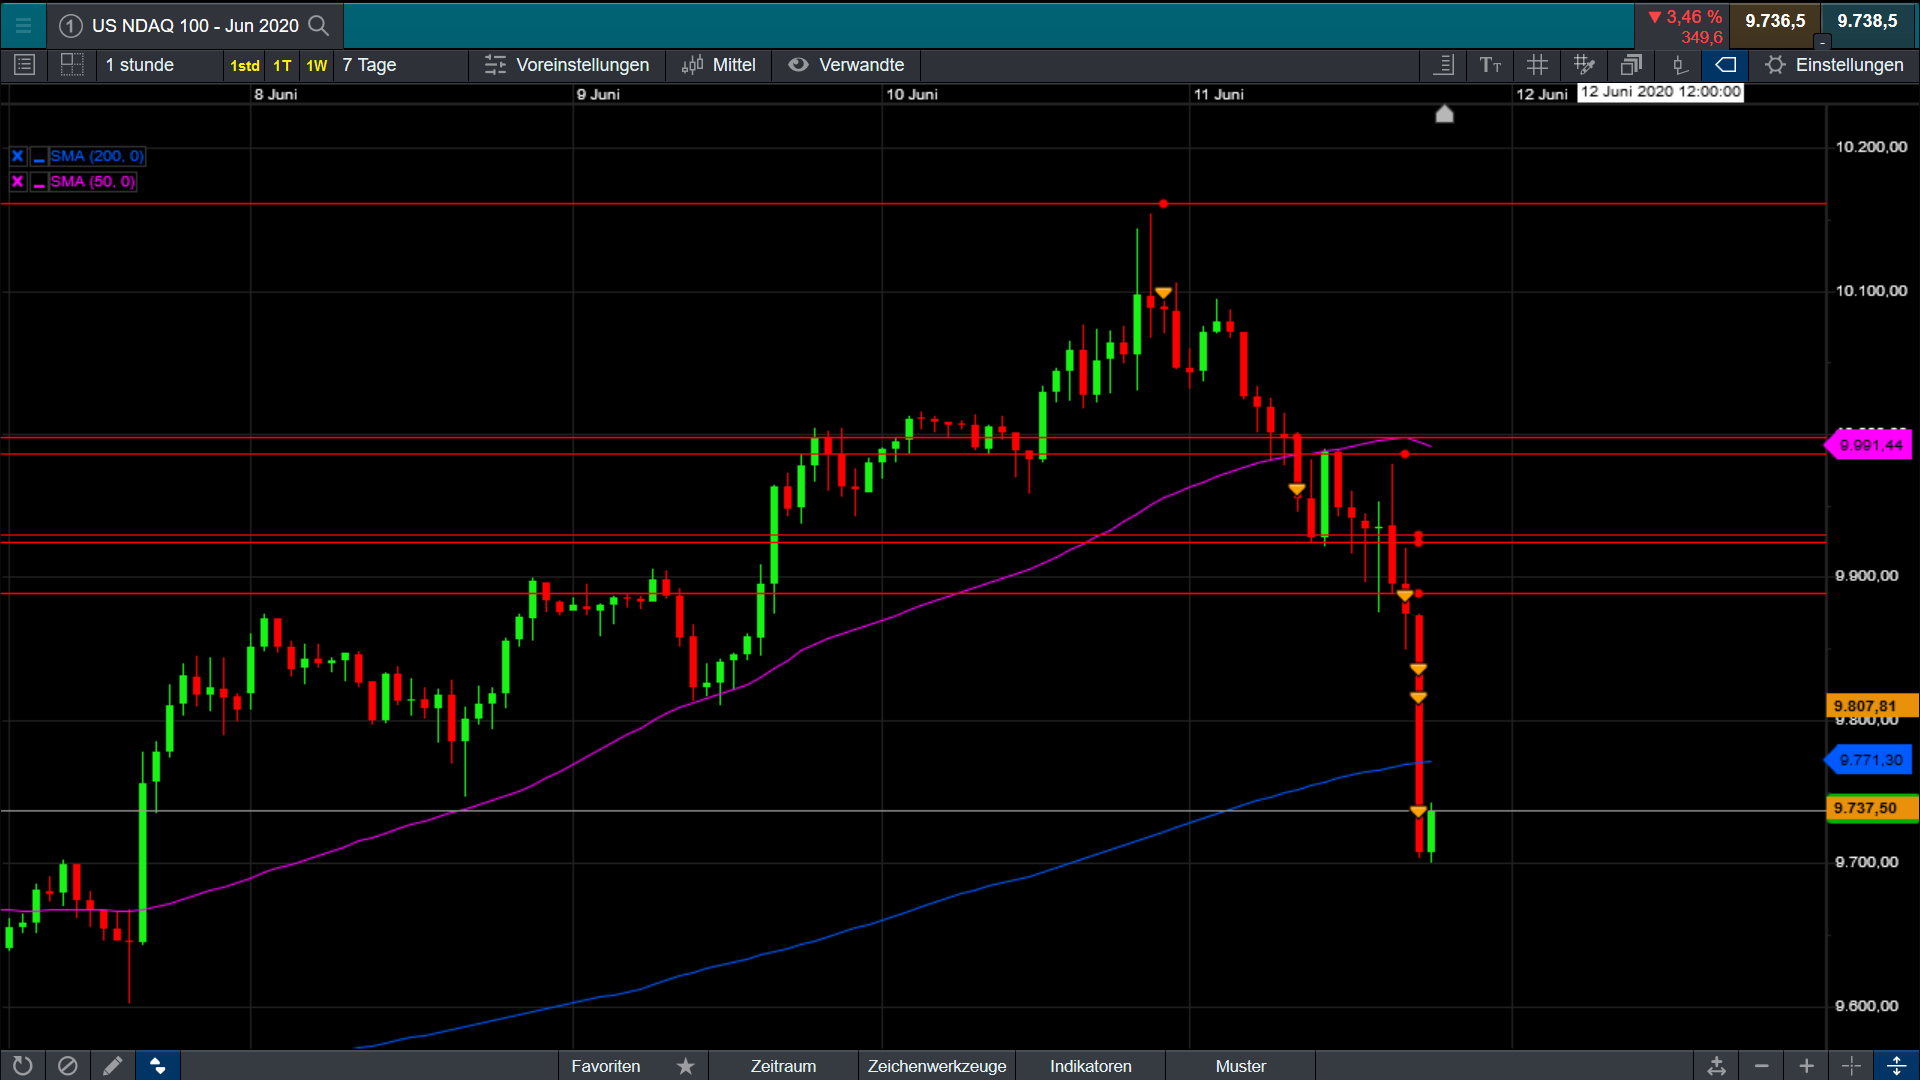Click the grid eyedropper color icon

pyautogui.click(x=1584, y=65)
